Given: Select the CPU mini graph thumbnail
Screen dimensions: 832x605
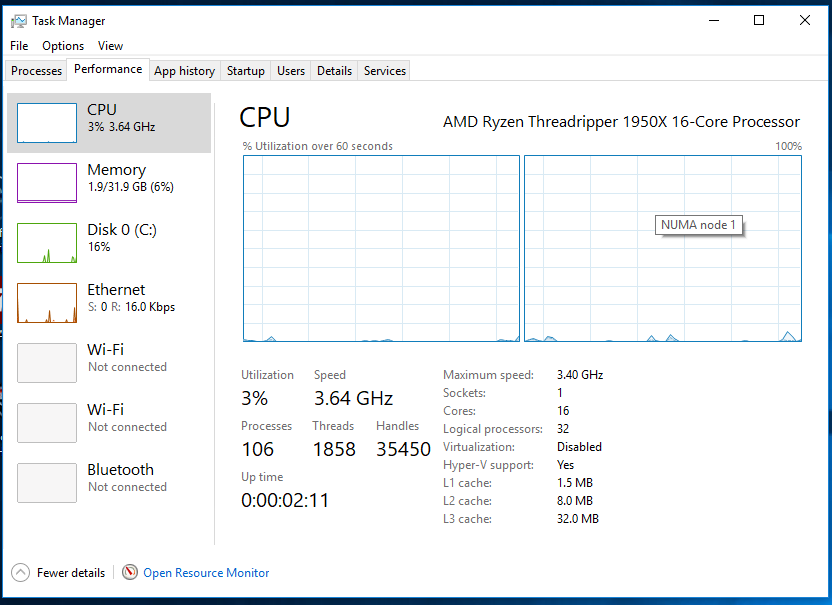Looking at the screenshot, I should [x=47, y=123].
